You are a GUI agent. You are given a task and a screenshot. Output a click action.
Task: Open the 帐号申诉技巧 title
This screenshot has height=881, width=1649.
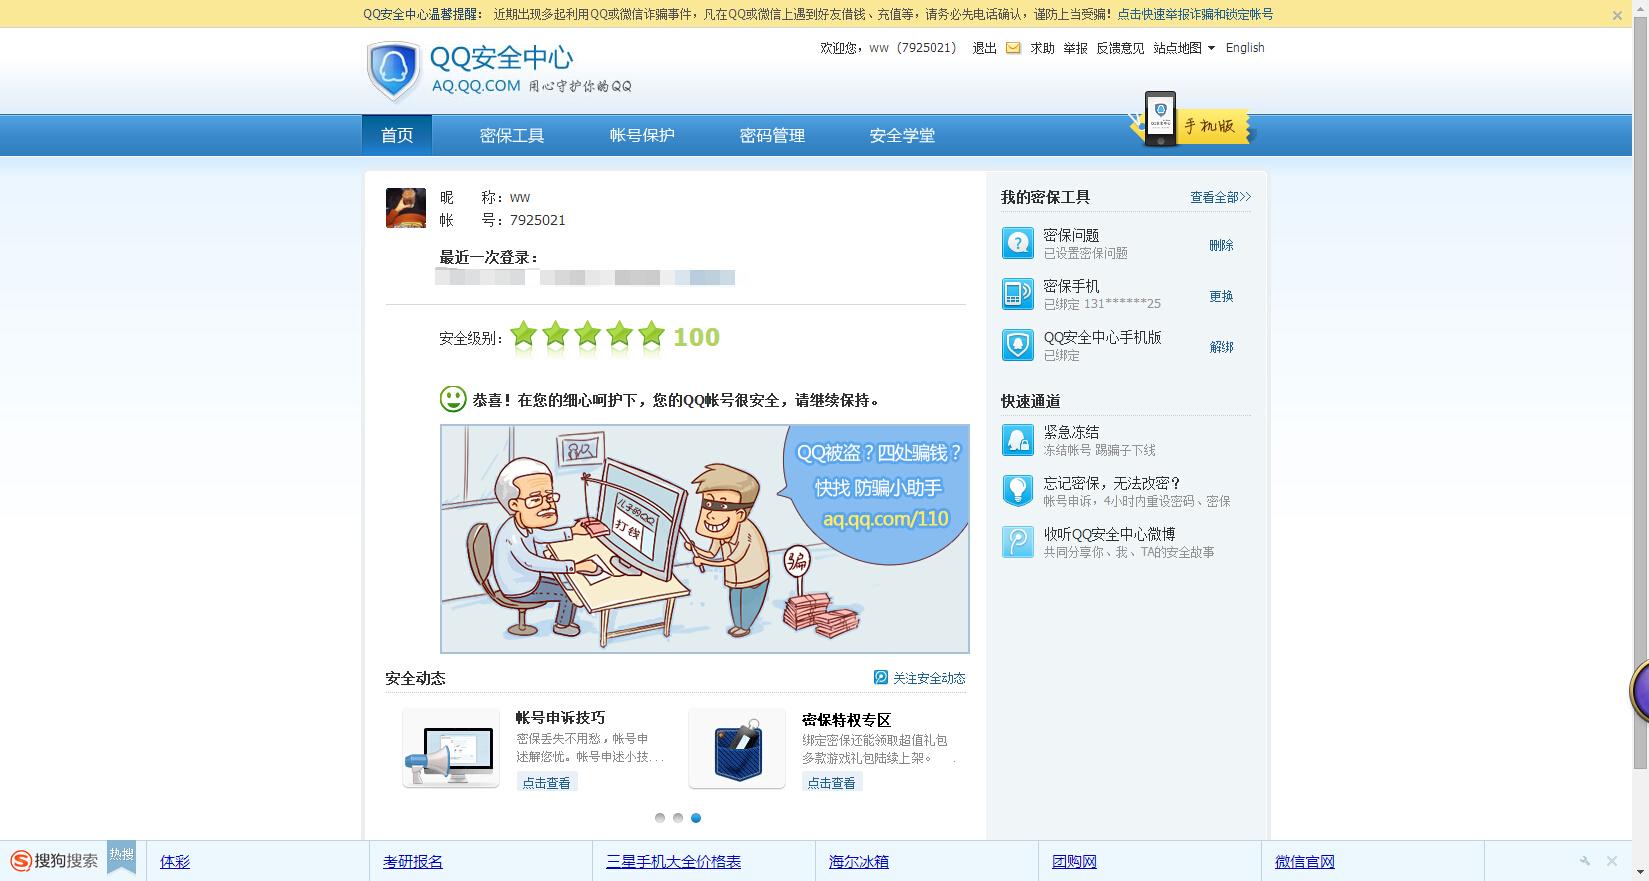click(560, 718)
